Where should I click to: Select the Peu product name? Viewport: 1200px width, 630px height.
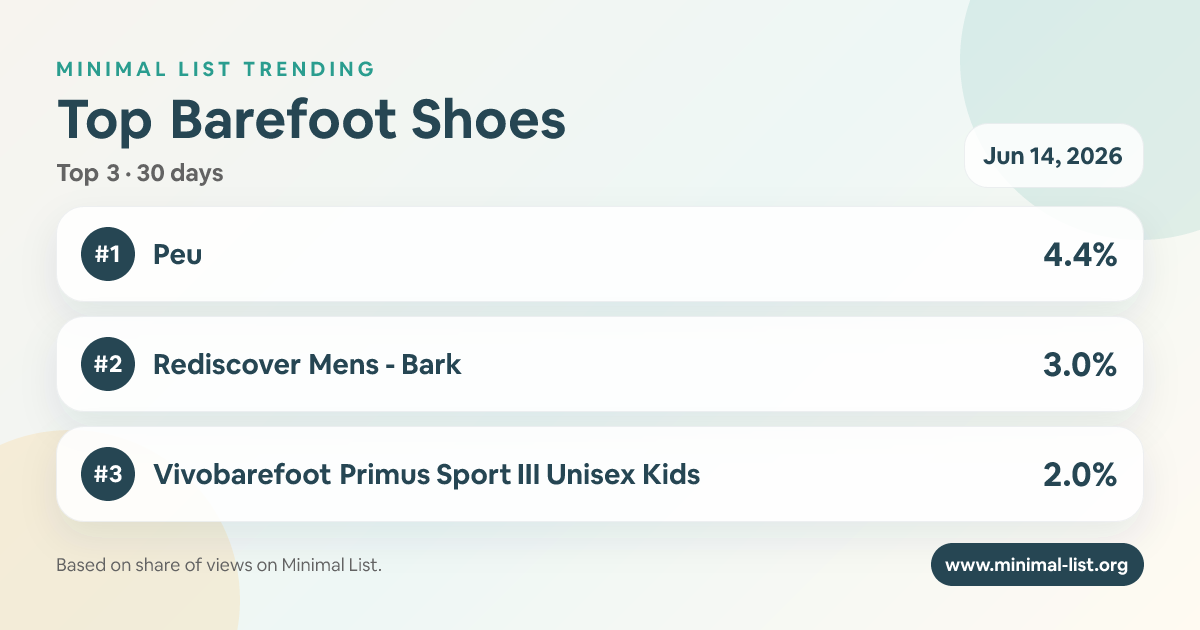tap(177, 254)
